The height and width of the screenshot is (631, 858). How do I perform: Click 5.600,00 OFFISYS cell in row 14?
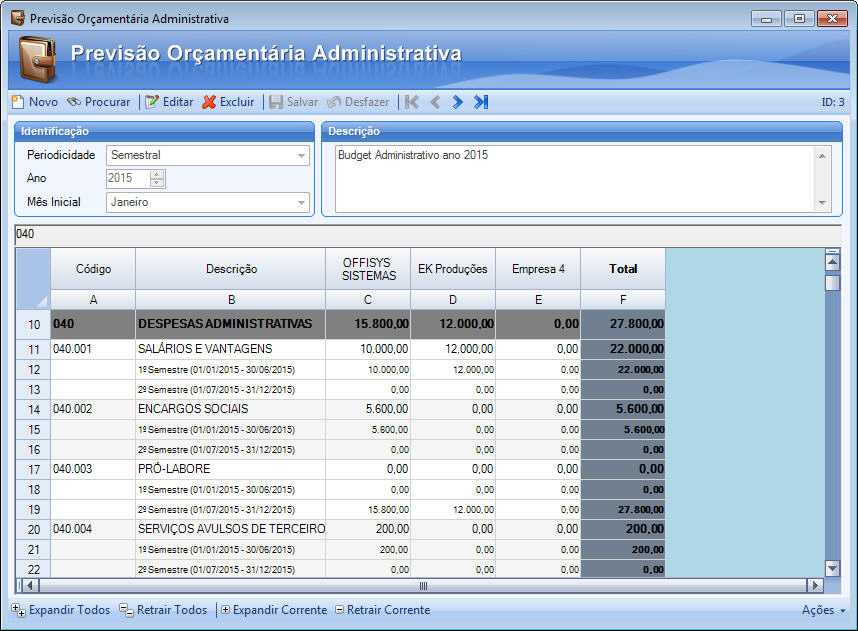click(x=368, y=409)
